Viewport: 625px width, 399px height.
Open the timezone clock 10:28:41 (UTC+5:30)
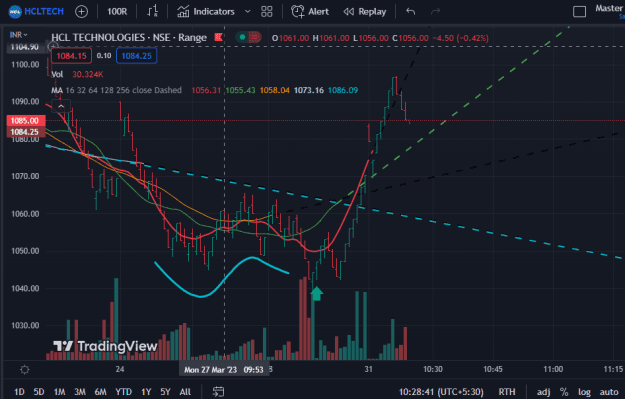coord(441,392)
